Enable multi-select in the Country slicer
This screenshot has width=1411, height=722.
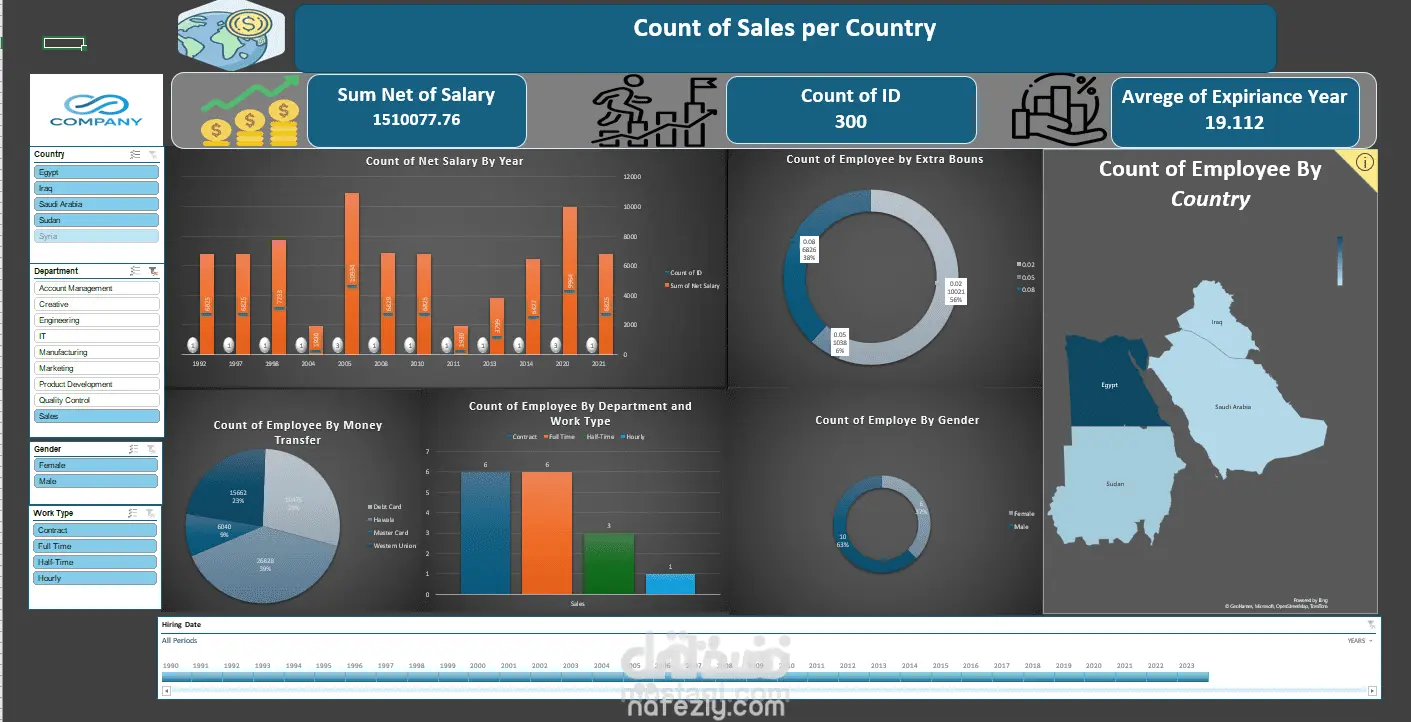coord(135,155)
